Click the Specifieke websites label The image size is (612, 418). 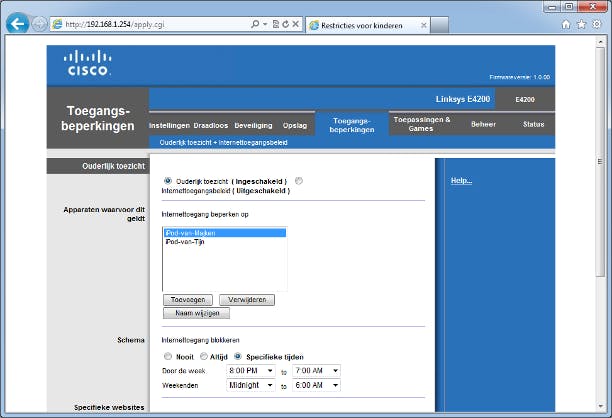(x=109, y=407)
